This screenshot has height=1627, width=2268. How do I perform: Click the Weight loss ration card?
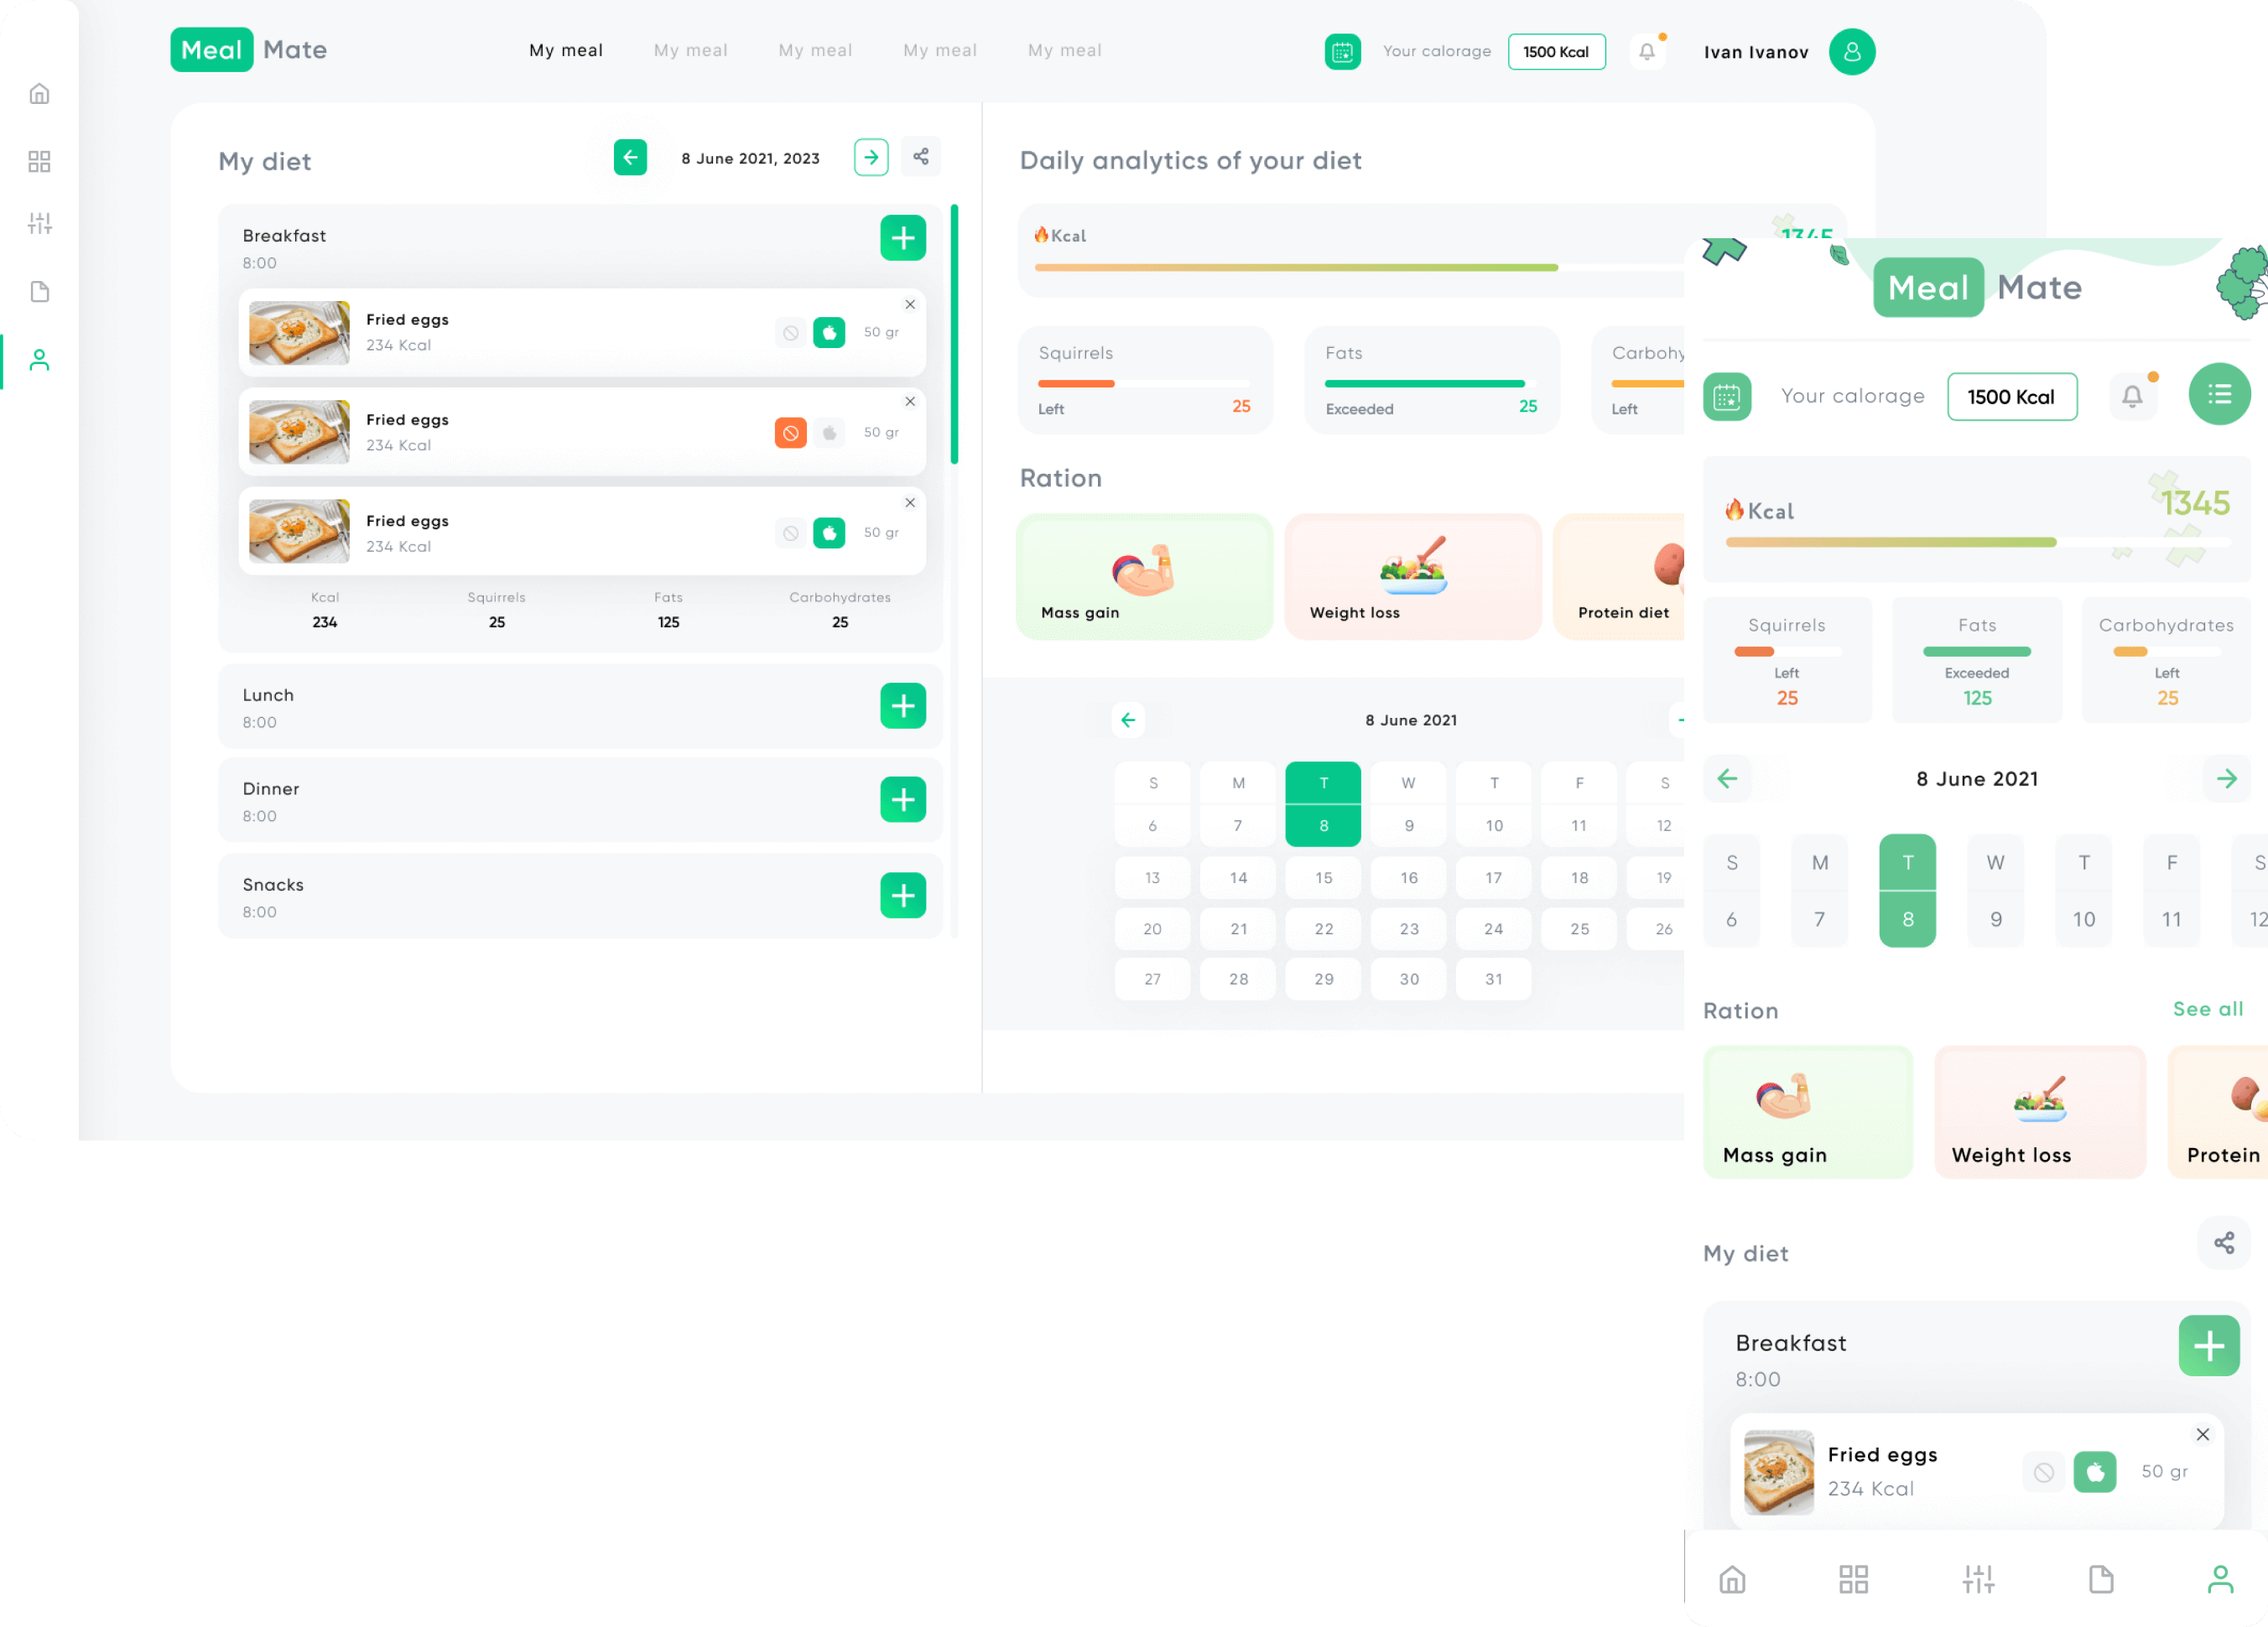1409,572
